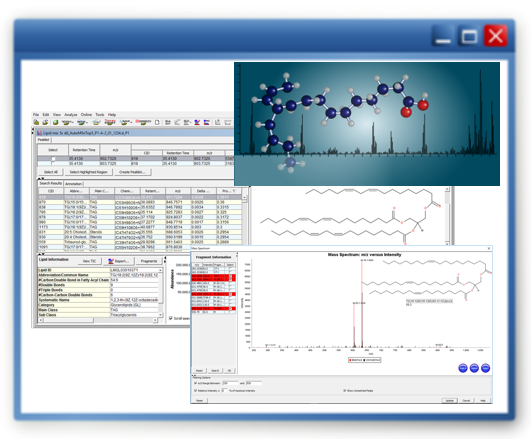Tick the first peaklist row Select checkbox
531x439 pixels.
pos(53,159)
